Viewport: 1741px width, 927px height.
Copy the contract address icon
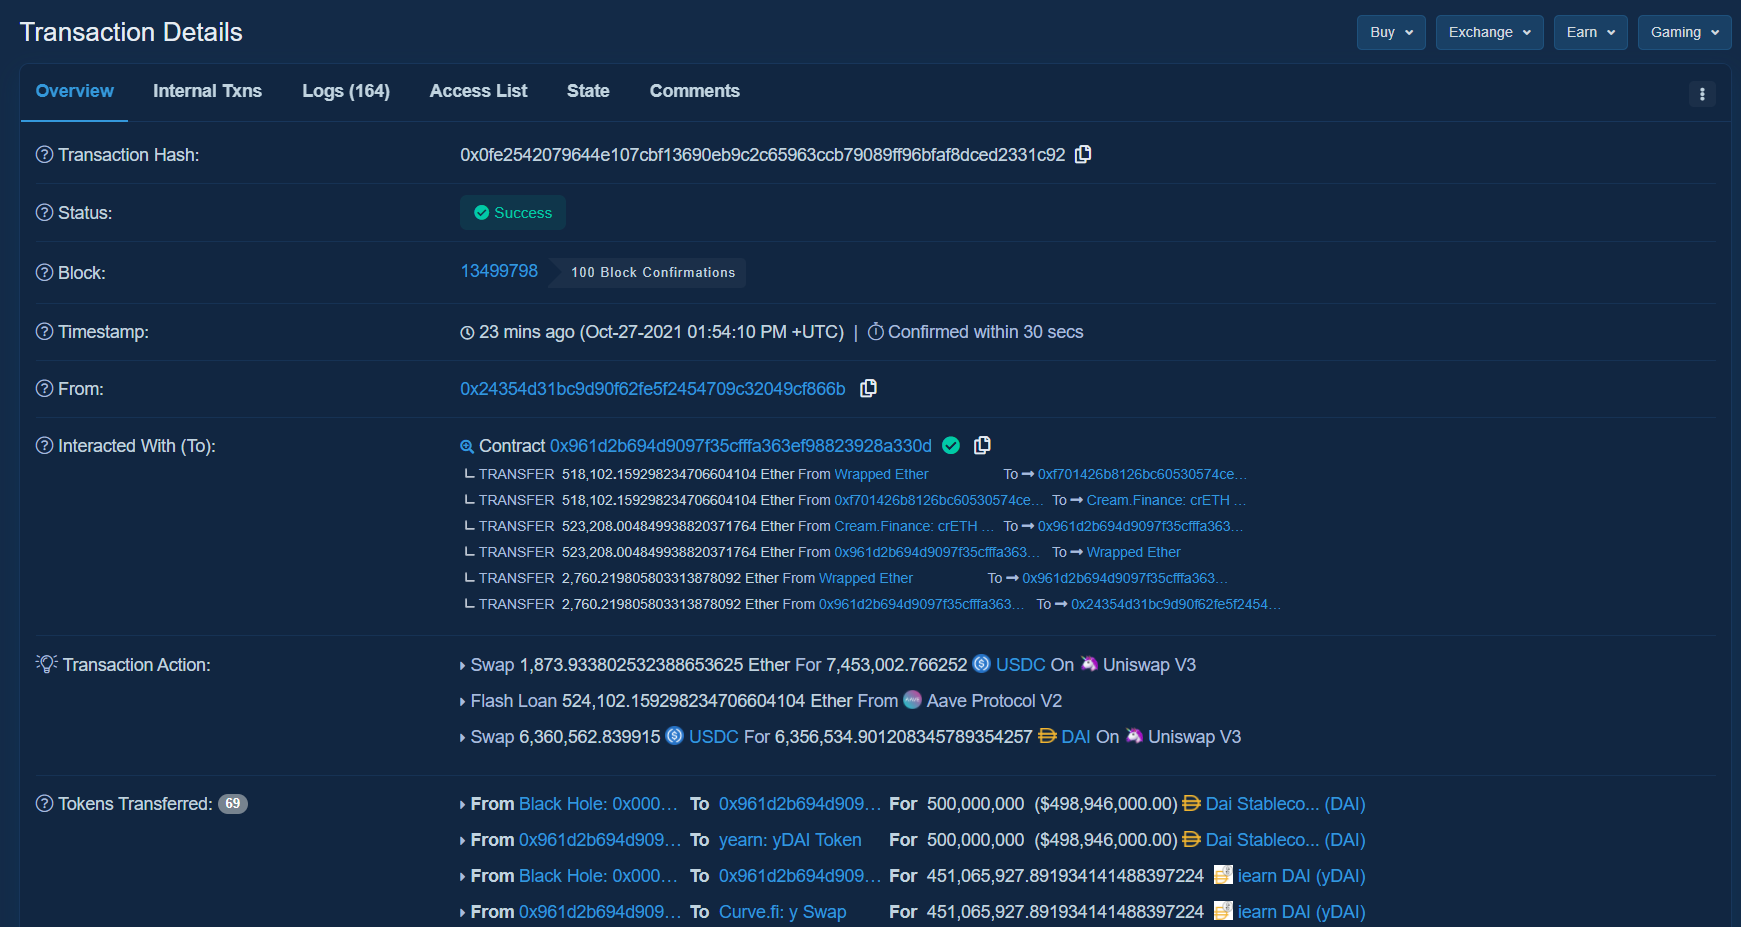(x=983, y=445)
